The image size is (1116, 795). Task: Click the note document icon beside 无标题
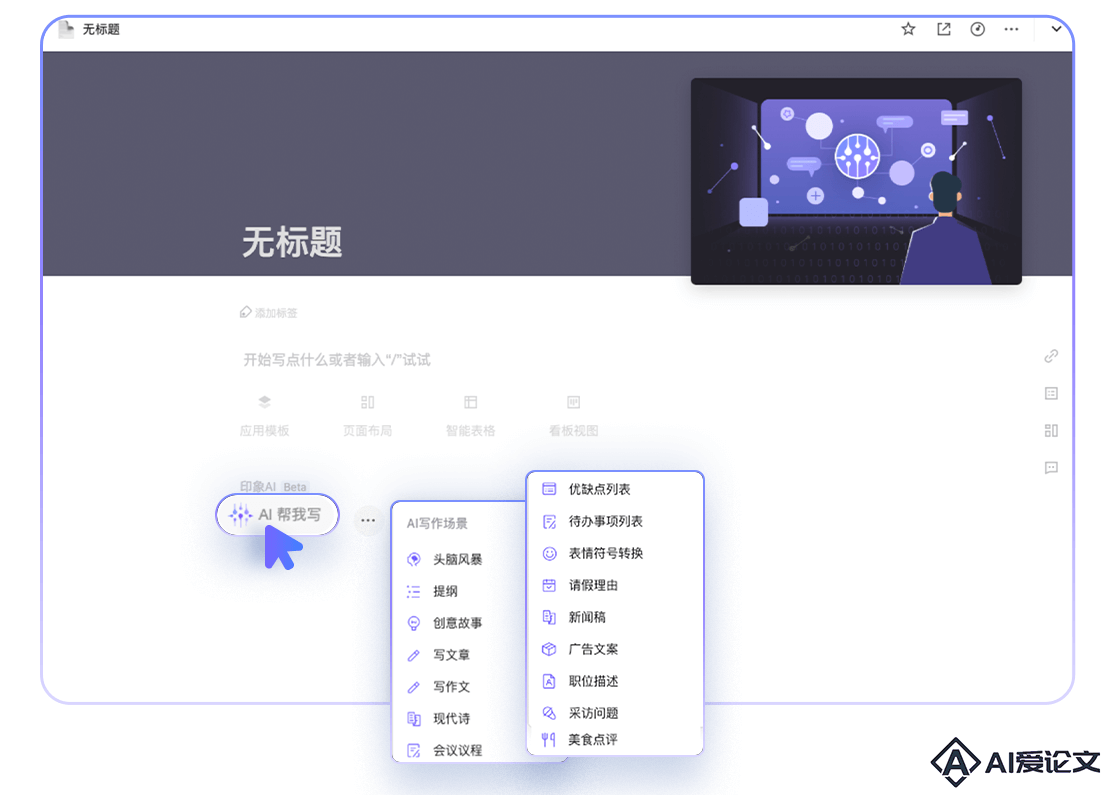point(66,29)
